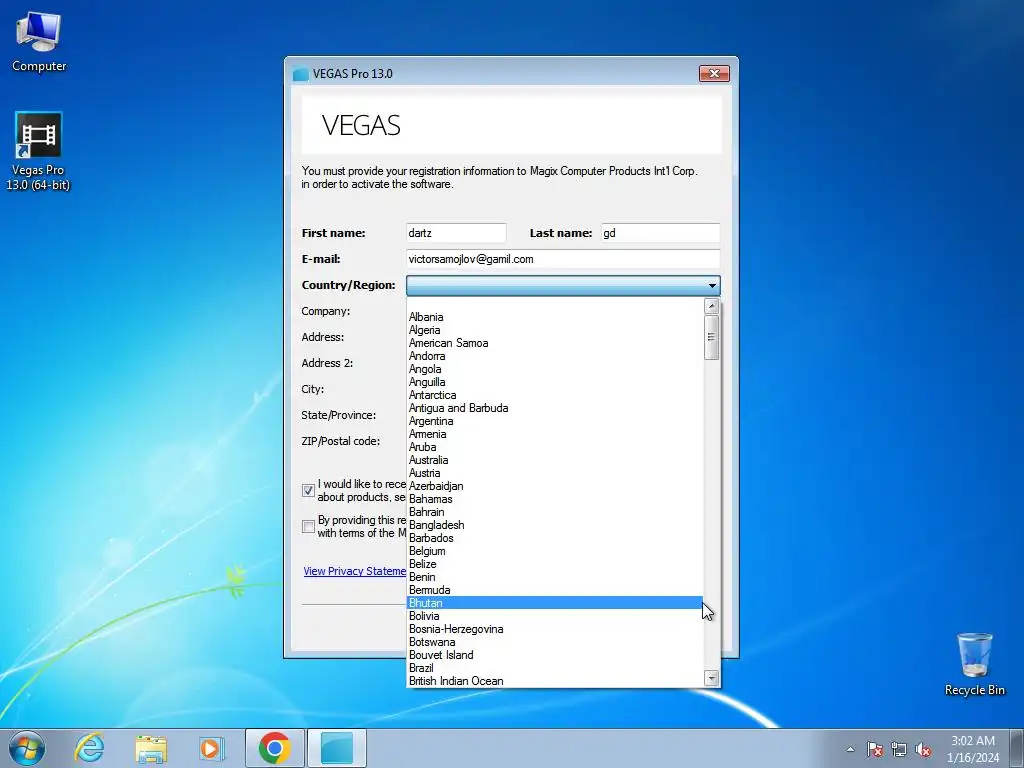
Task: Click the First name input field
Action: [x=456, y=233]
